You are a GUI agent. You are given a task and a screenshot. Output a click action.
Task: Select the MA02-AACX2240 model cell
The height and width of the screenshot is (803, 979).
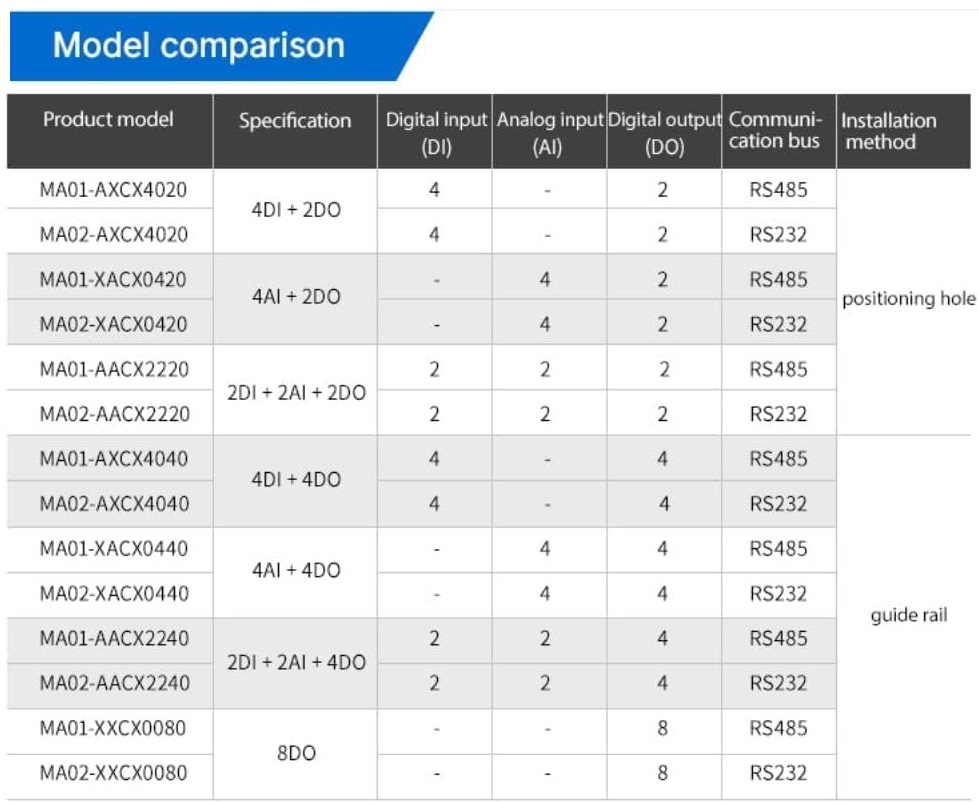tap(114, 684)
